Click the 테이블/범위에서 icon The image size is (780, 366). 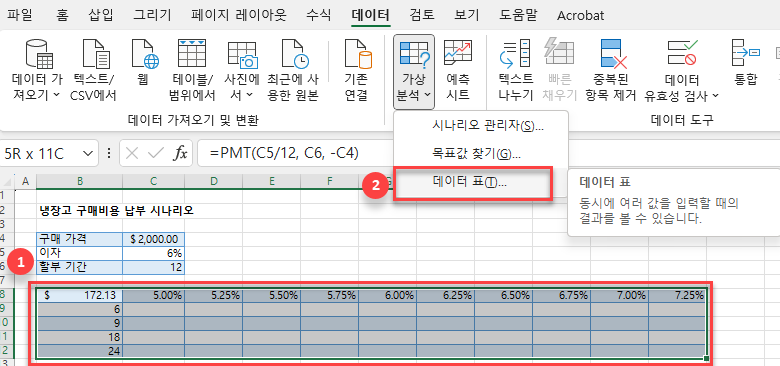click(x=192, y=54)
